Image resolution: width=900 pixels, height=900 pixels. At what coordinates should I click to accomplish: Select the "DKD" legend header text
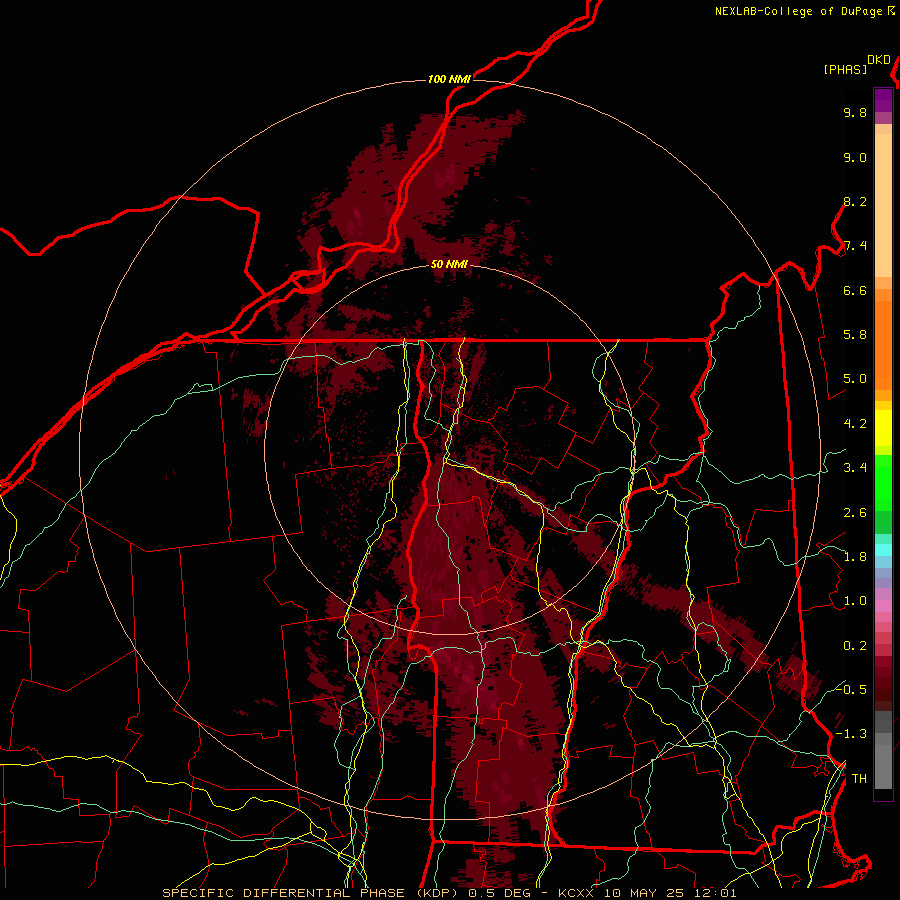point(879,60)
